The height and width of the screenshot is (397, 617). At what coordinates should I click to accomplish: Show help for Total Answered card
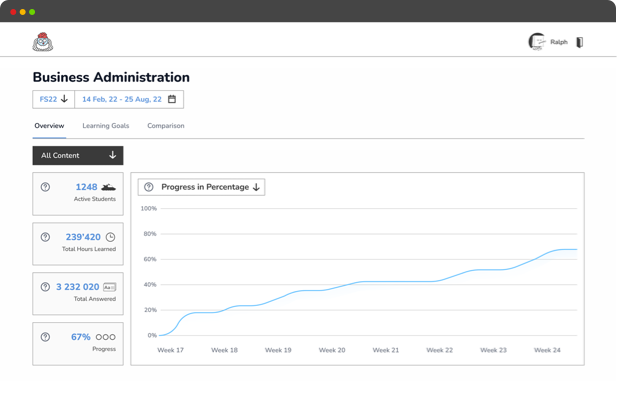click(45, 287)
